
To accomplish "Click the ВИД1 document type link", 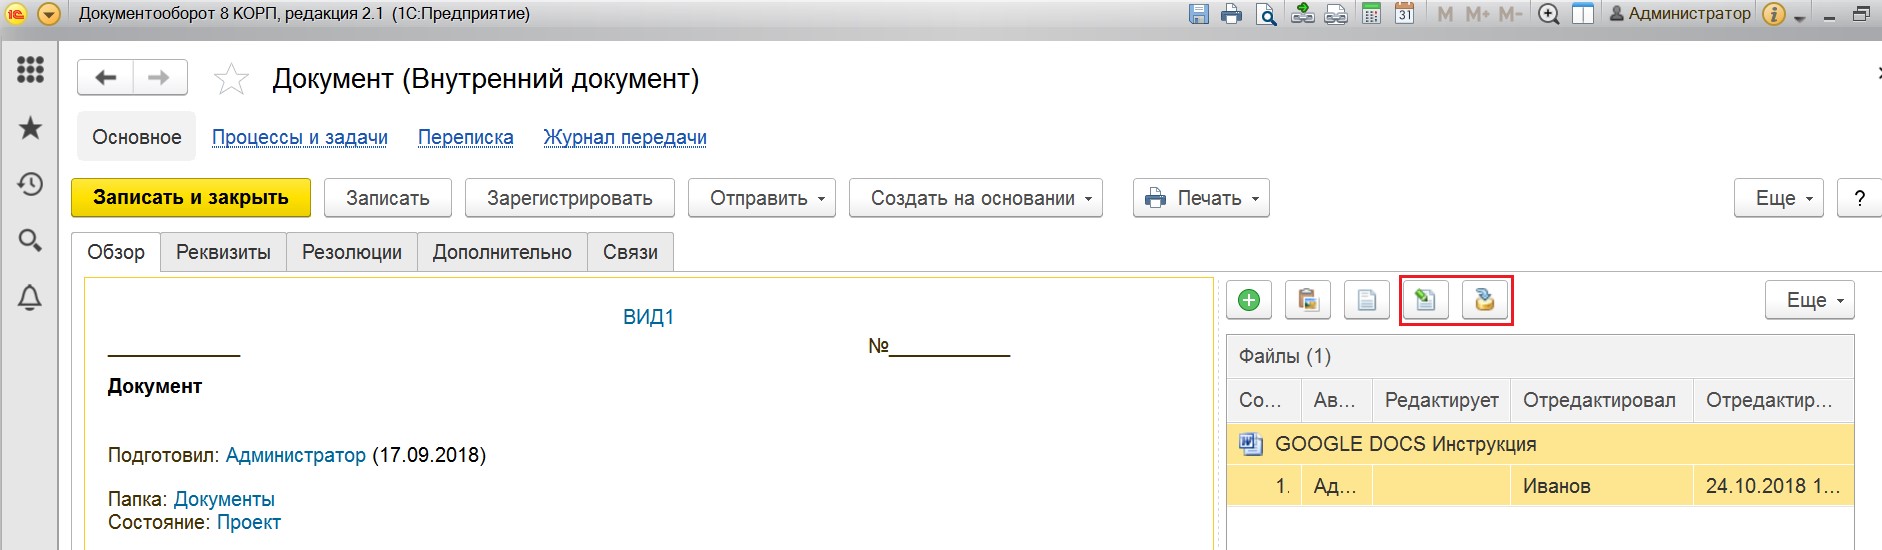I will point(648,317).
